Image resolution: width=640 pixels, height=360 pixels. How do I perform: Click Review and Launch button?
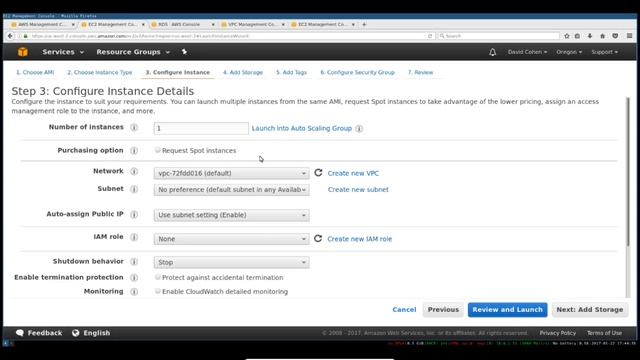(507, 309)
